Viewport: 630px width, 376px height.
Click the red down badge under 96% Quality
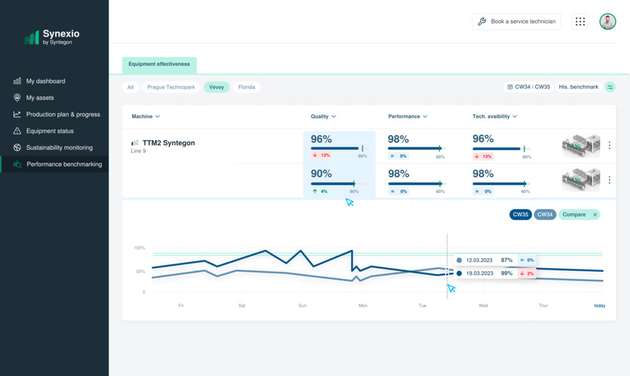pyautogui.click(x=321, y=155)
